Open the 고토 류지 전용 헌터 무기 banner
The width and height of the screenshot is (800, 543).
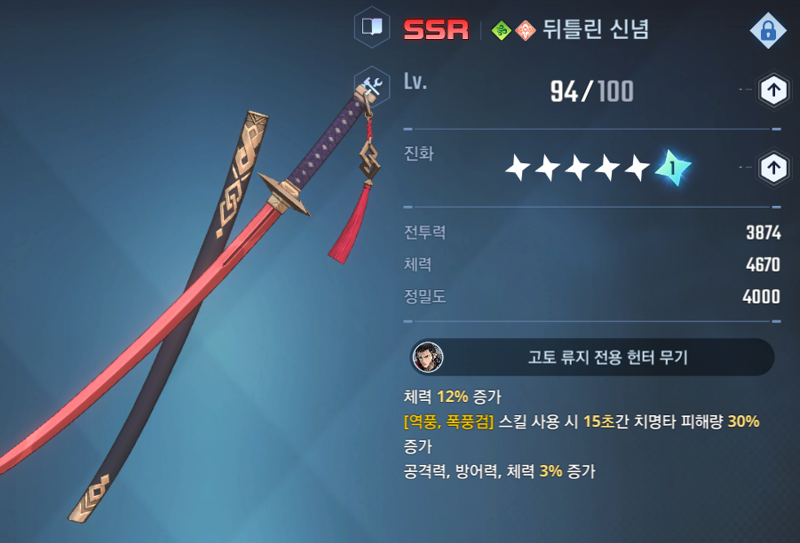click(592, 357)
